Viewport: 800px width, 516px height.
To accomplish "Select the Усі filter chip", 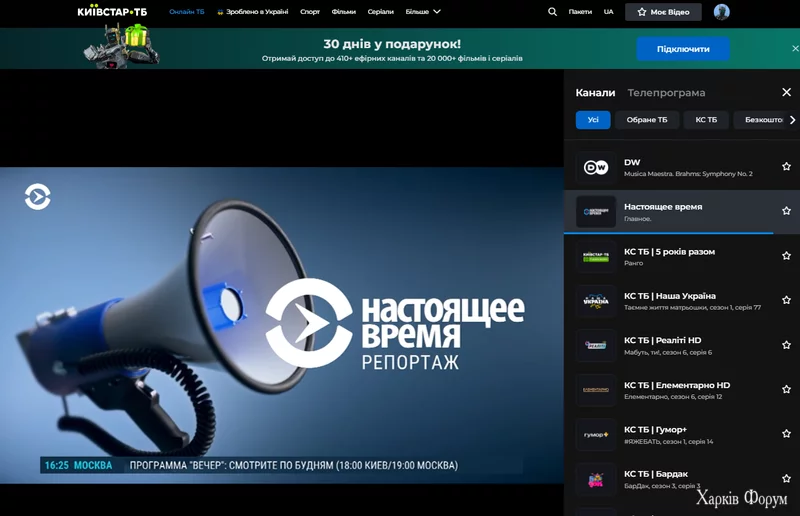I will click(x=593, y=120).
